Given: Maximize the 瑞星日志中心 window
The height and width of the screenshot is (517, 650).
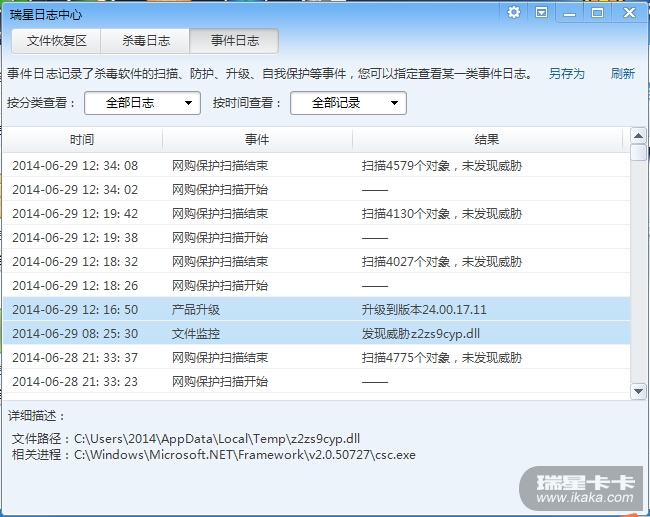Looking at the screenshot, I should [x=597, y=13].
